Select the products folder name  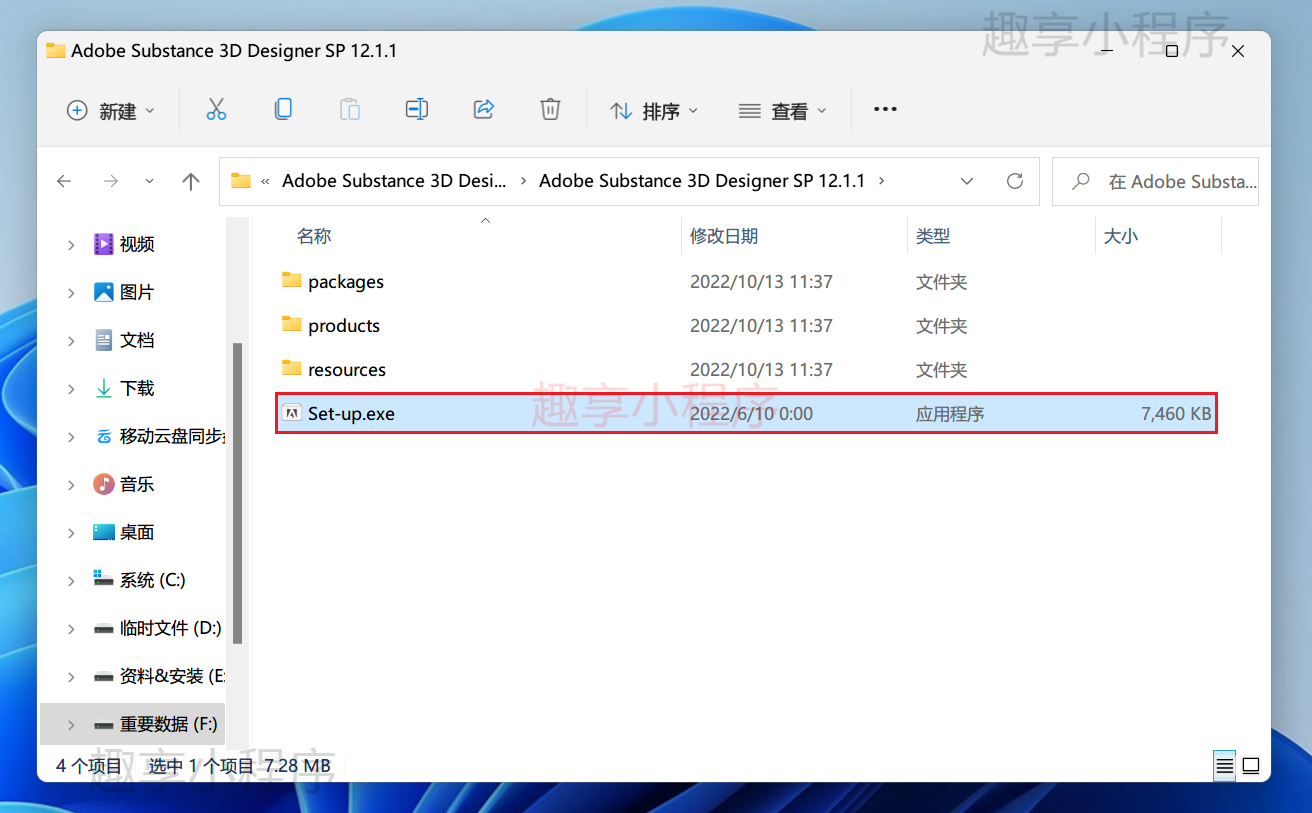coord(344,326)
